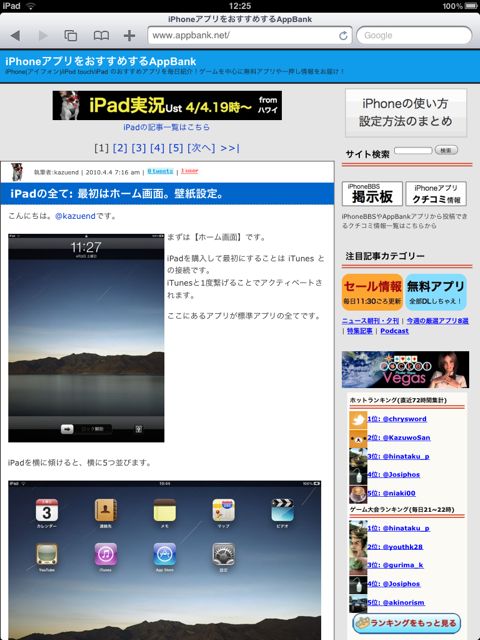Image resolution: width=480 pixels, height=640 pixels.
Task: Open game ranking 5位: @akinorism
Action: coord(396,602)
